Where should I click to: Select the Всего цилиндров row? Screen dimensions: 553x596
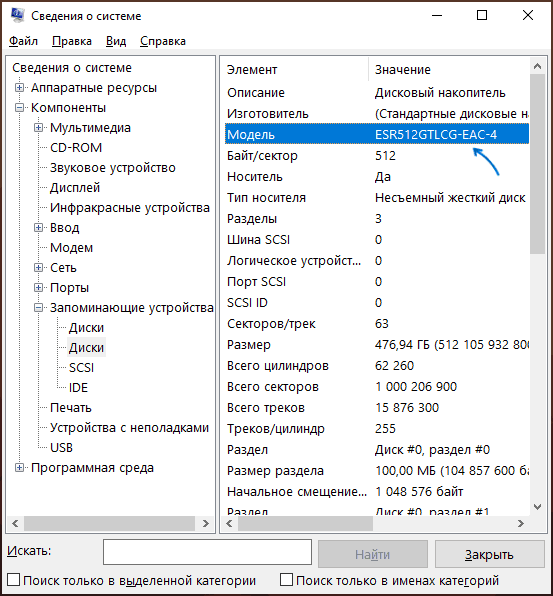pos(377,366)
